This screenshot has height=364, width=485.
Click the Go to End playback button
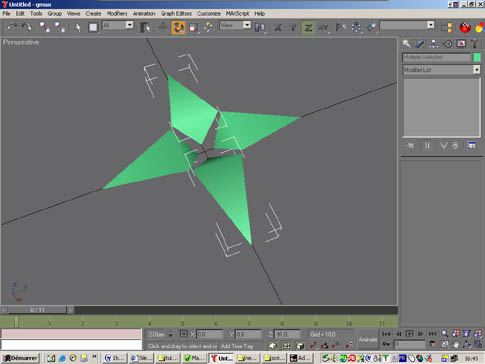432,334
